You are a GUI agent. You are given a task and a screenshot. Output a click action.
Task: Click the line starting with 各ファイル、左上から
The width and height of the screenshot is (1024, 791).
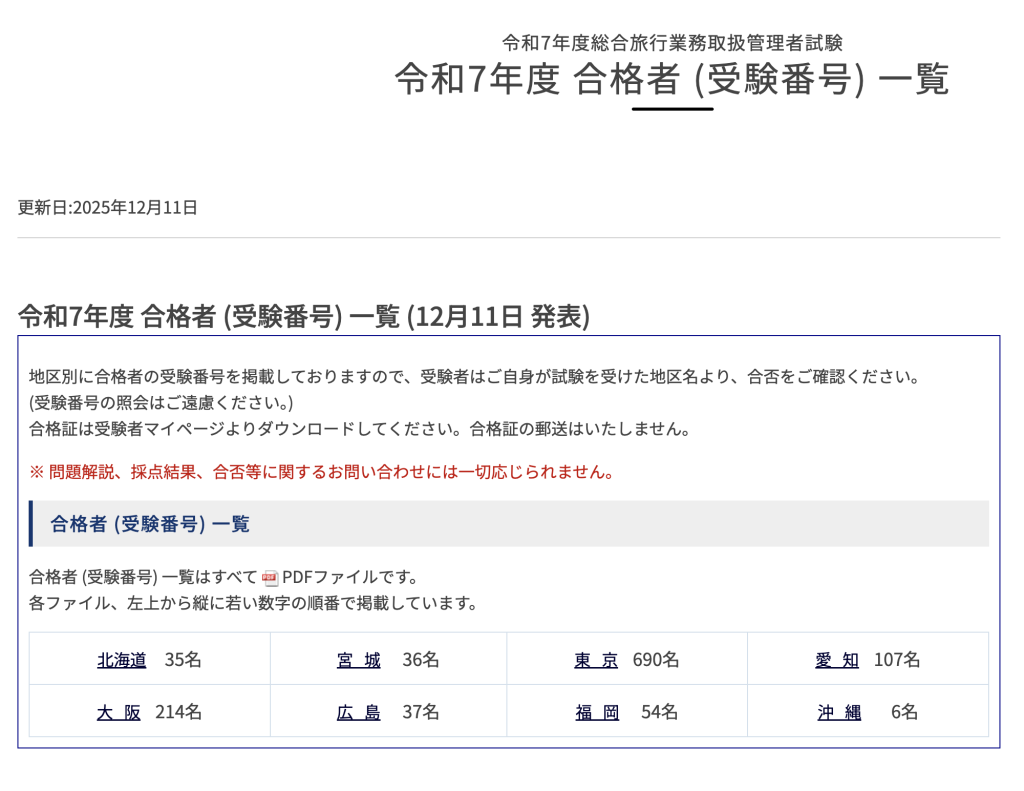click(x=253, y=603)
